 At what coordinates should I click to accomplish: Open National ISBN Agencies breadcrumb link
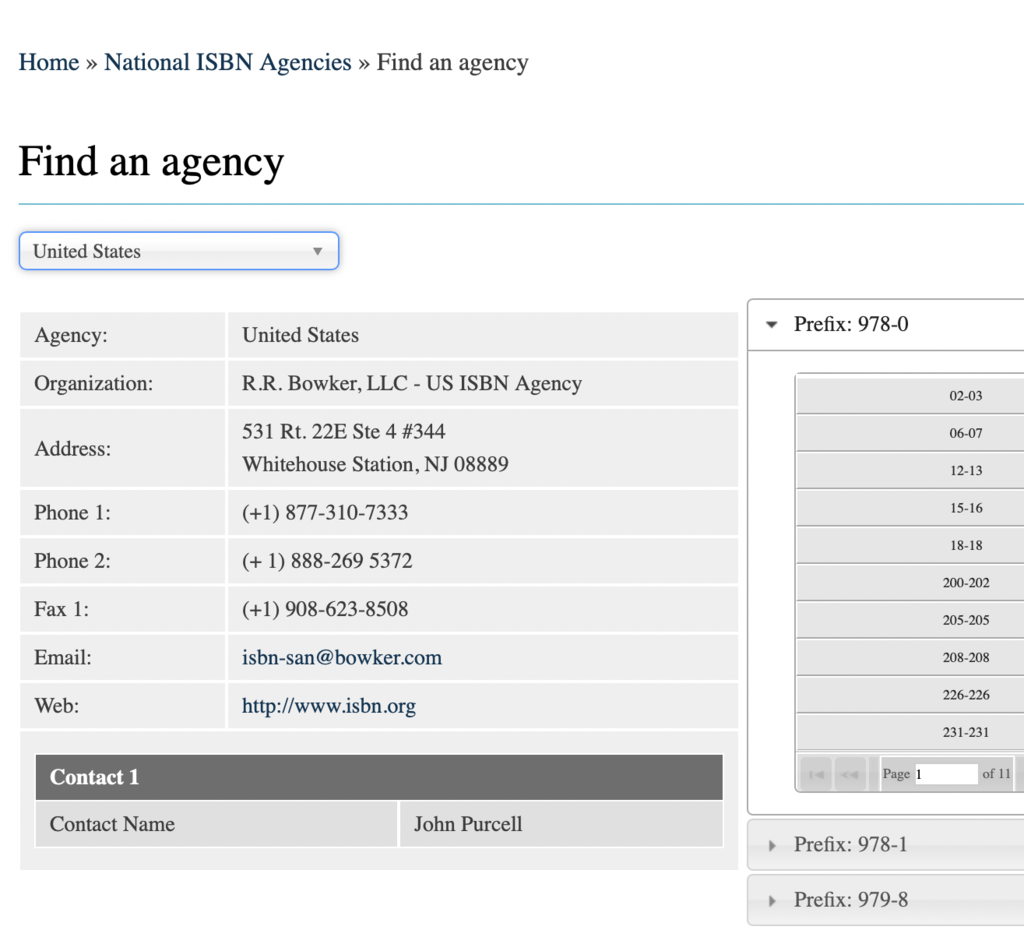pyautogui.click(x=228, y=62)
